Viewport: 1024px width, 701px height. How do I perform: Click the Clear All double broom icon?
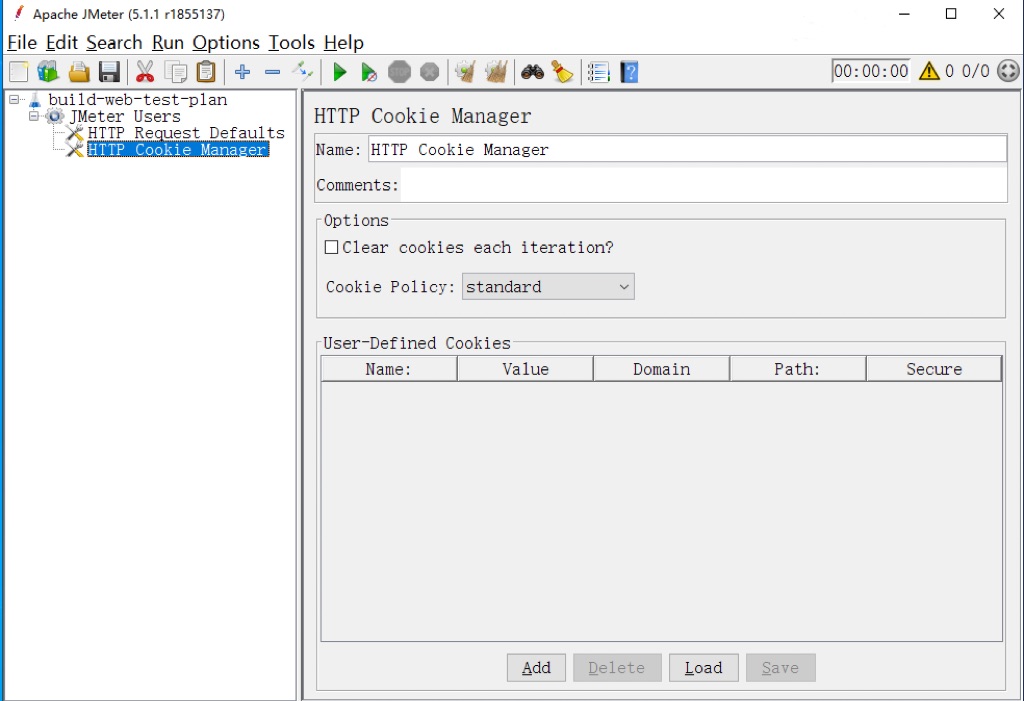496,72
